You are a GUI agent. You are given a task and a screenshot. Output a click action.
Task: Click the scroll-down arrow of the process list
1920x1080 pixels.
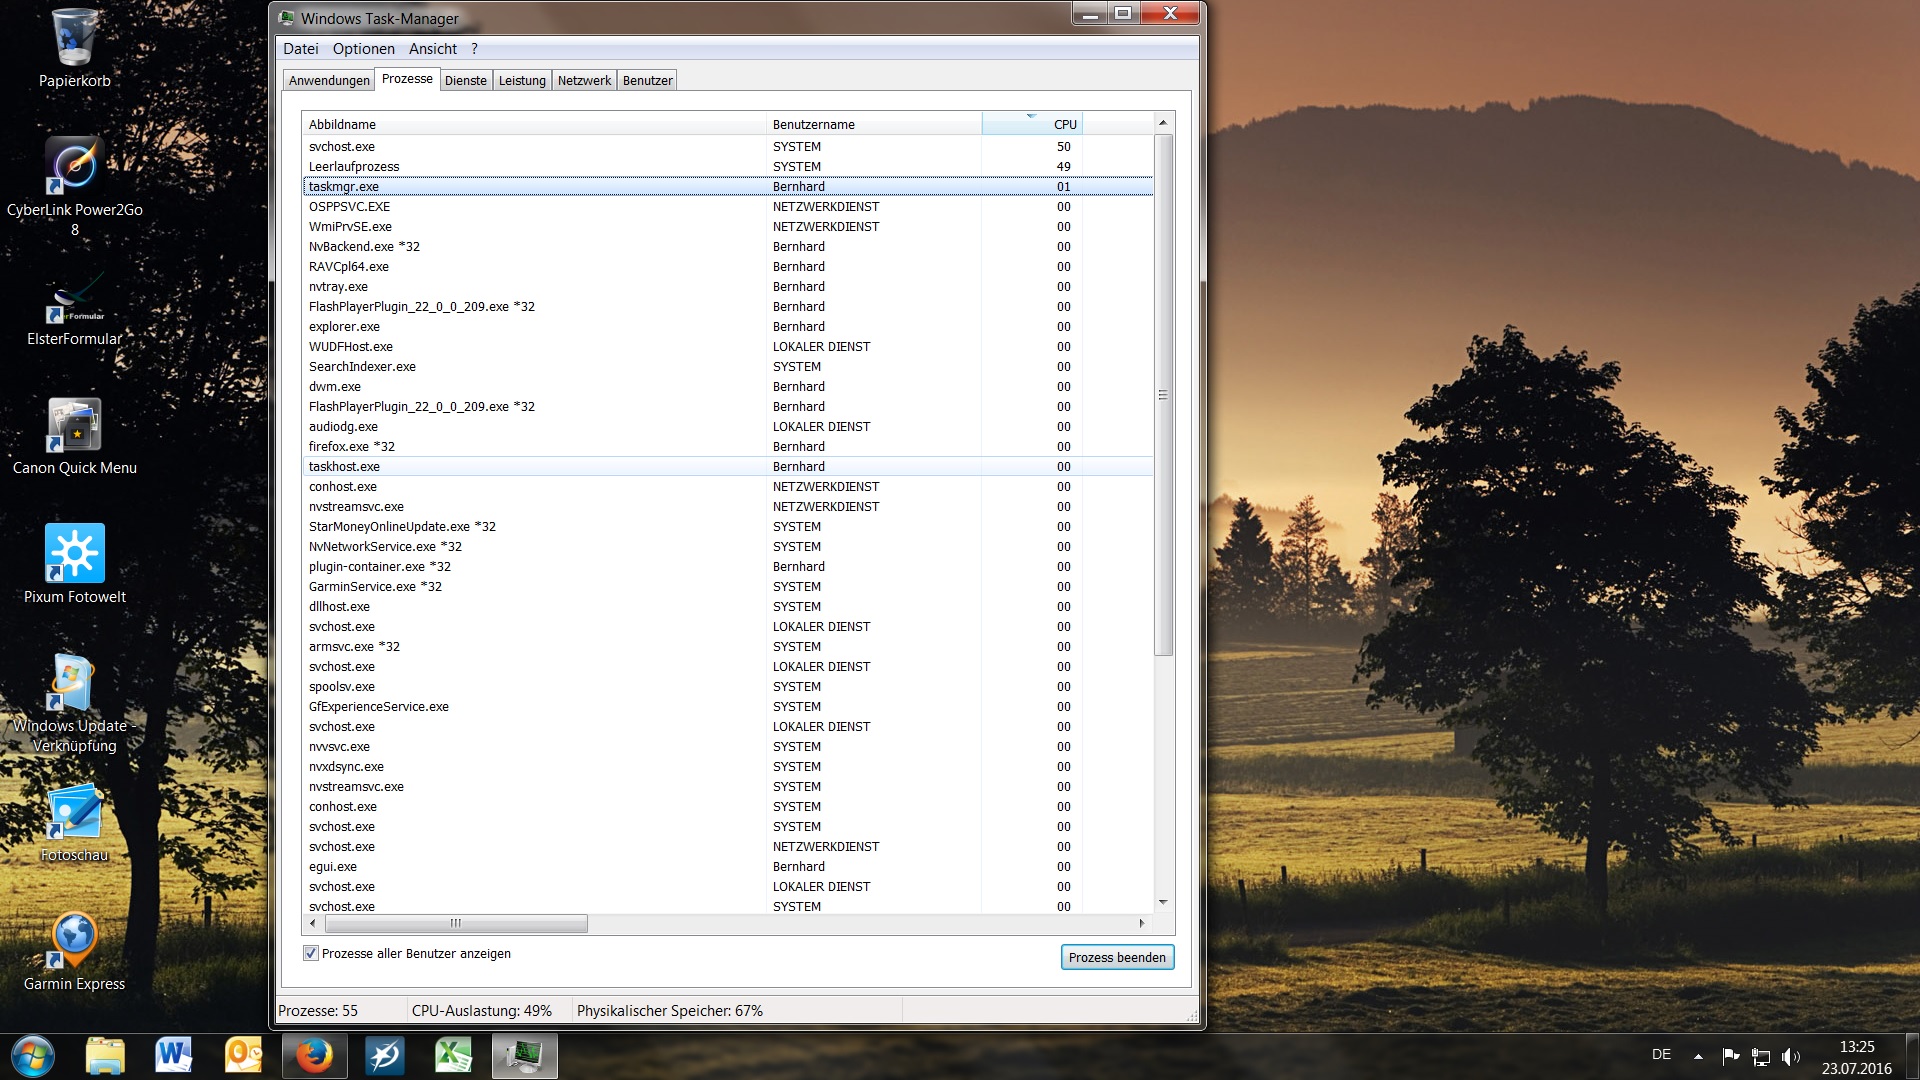coord(1163,902)
